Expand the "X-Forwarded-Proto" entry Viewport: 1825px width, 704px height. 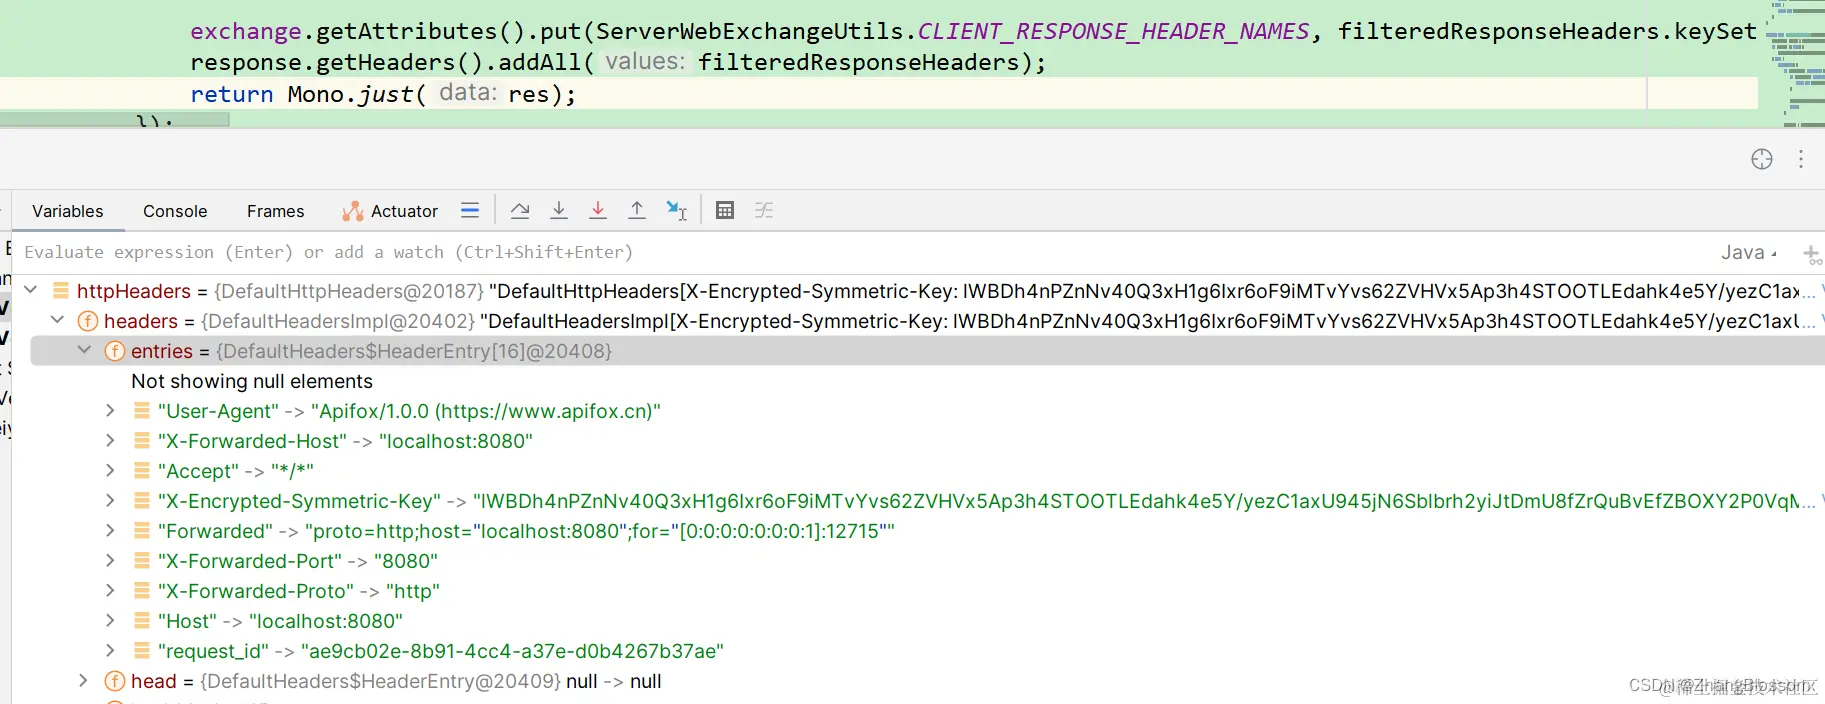tap(111, 590)
